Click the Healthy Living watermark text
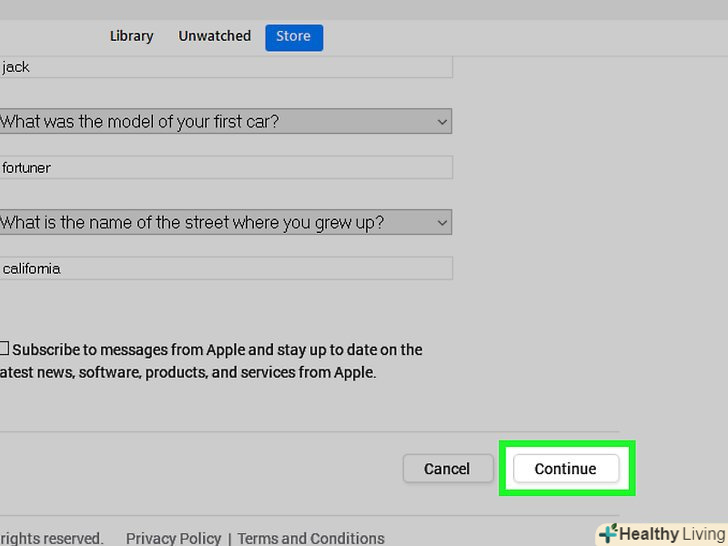Viewport: 728px width, 546px height. pos(672,534)
